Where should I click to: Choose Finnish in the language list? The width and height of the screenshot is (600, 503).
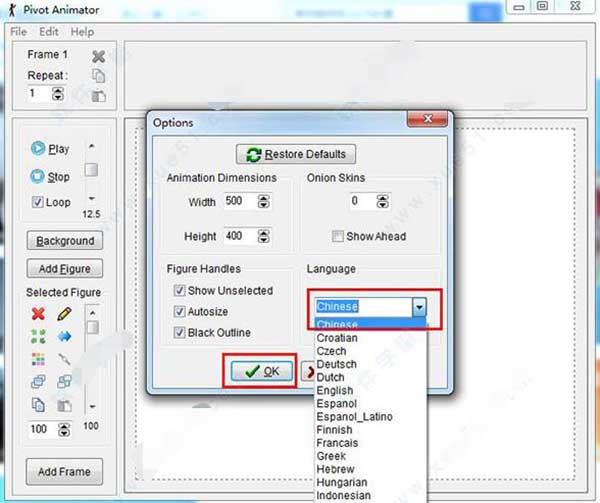click(370, 430)
